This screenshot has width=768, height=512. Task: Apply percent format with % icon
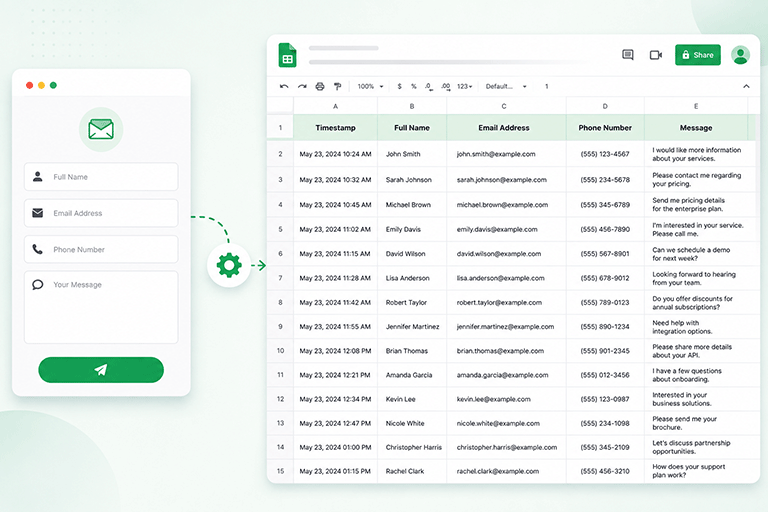(x=414, y=86)
